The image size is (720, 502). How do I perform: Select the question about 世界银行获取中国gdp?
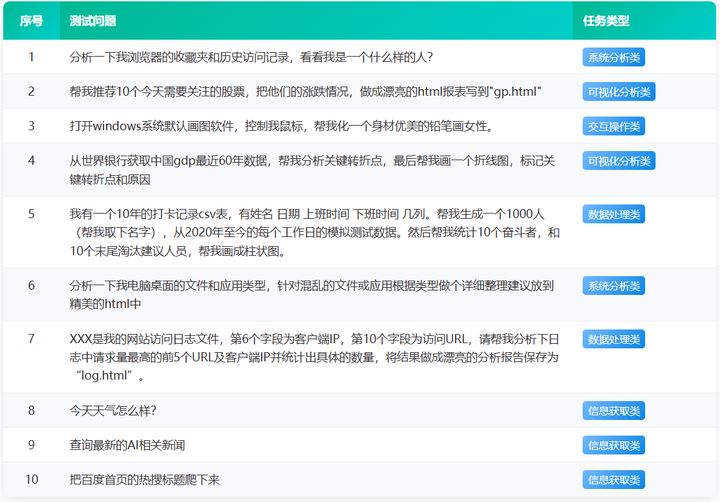click(x=312, y=170)
